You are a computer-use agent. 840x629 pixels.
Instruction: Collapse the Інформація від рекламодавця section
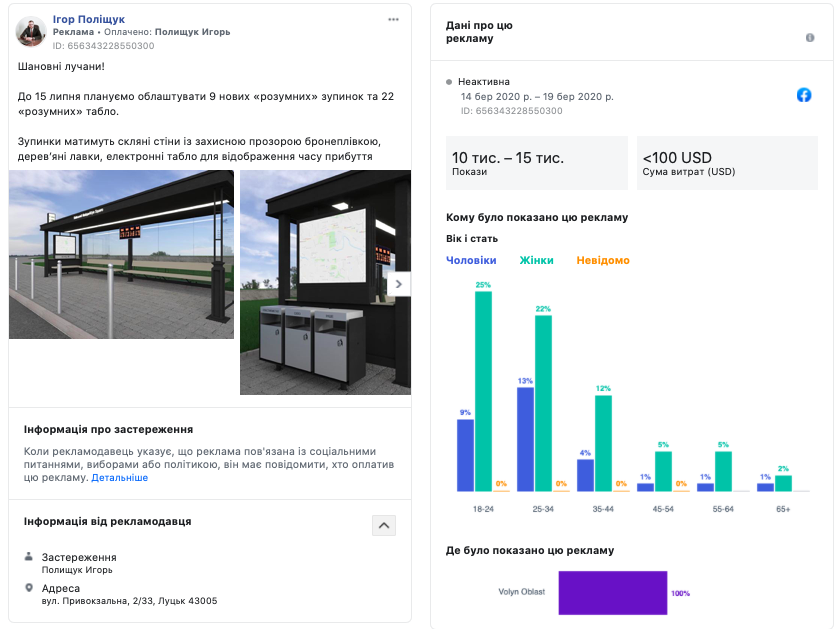pos(384,525)
